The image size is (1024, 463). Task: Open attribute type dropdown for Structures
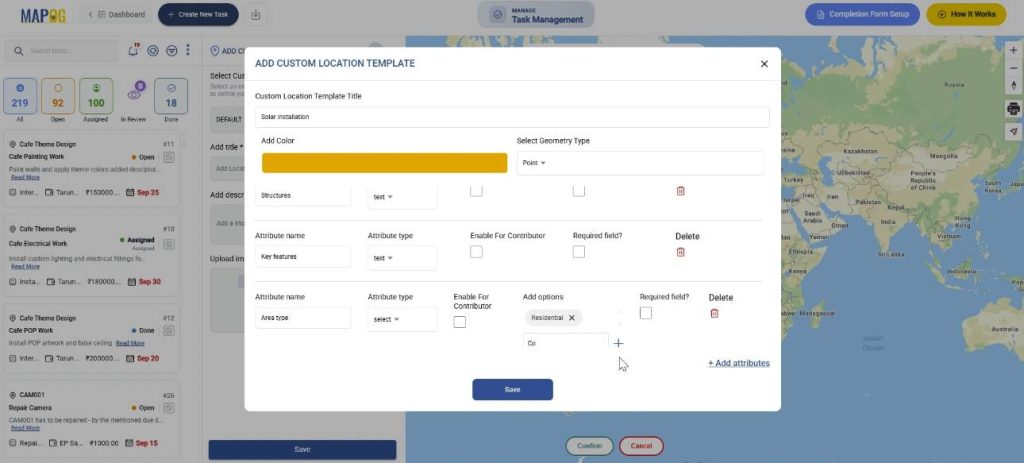coord(402,197)
